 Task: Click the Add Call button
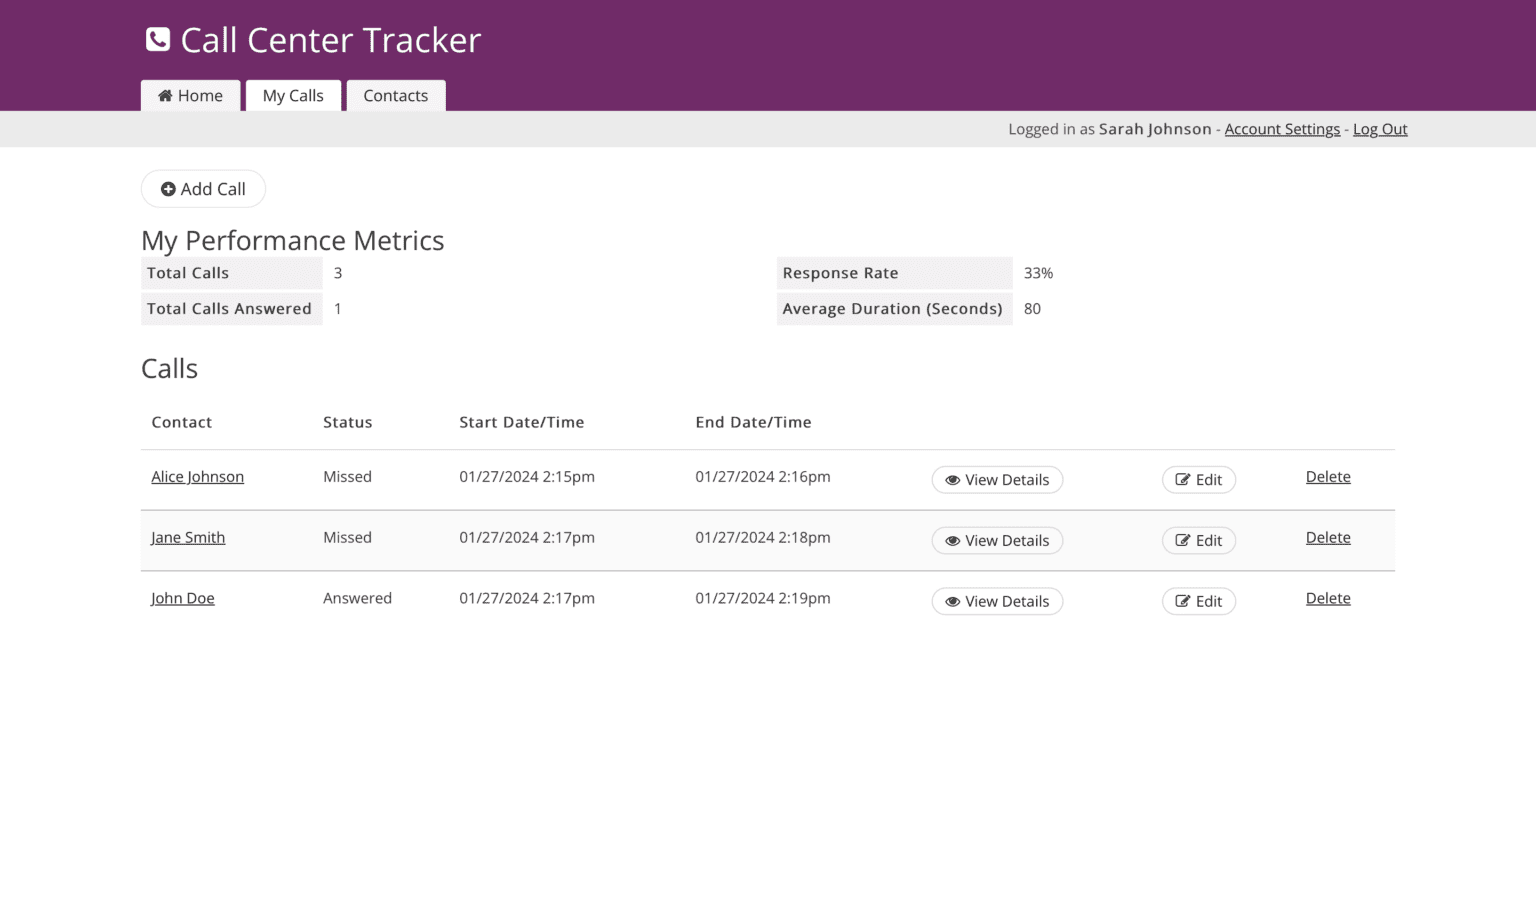coord(203,188)
